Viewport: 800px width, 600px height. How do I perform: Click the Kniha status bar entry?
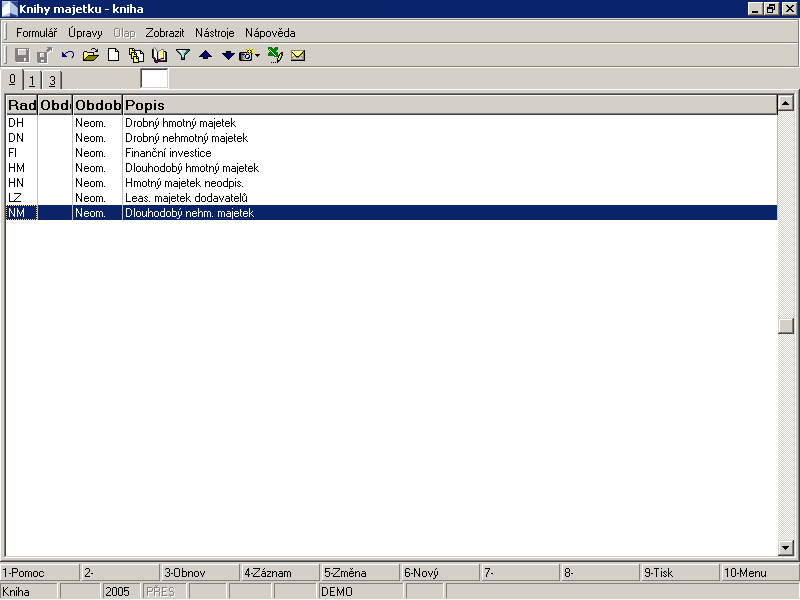coord(29,591)
